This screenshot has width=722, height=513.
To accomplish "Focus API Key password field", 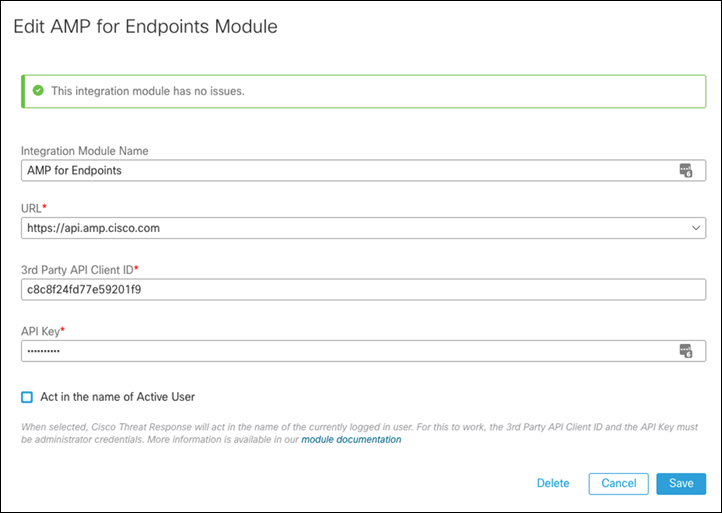I will point(363,351).
